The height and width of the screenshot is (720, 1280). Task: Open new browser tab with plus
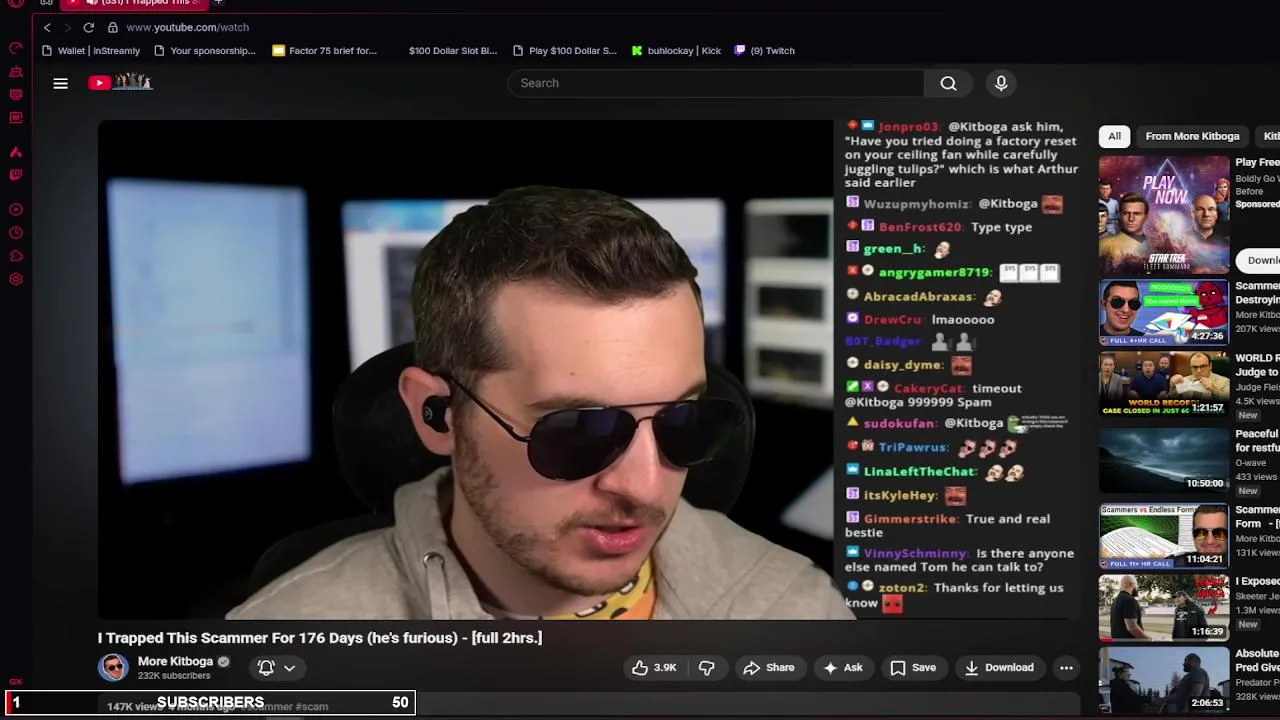[218, 3]
